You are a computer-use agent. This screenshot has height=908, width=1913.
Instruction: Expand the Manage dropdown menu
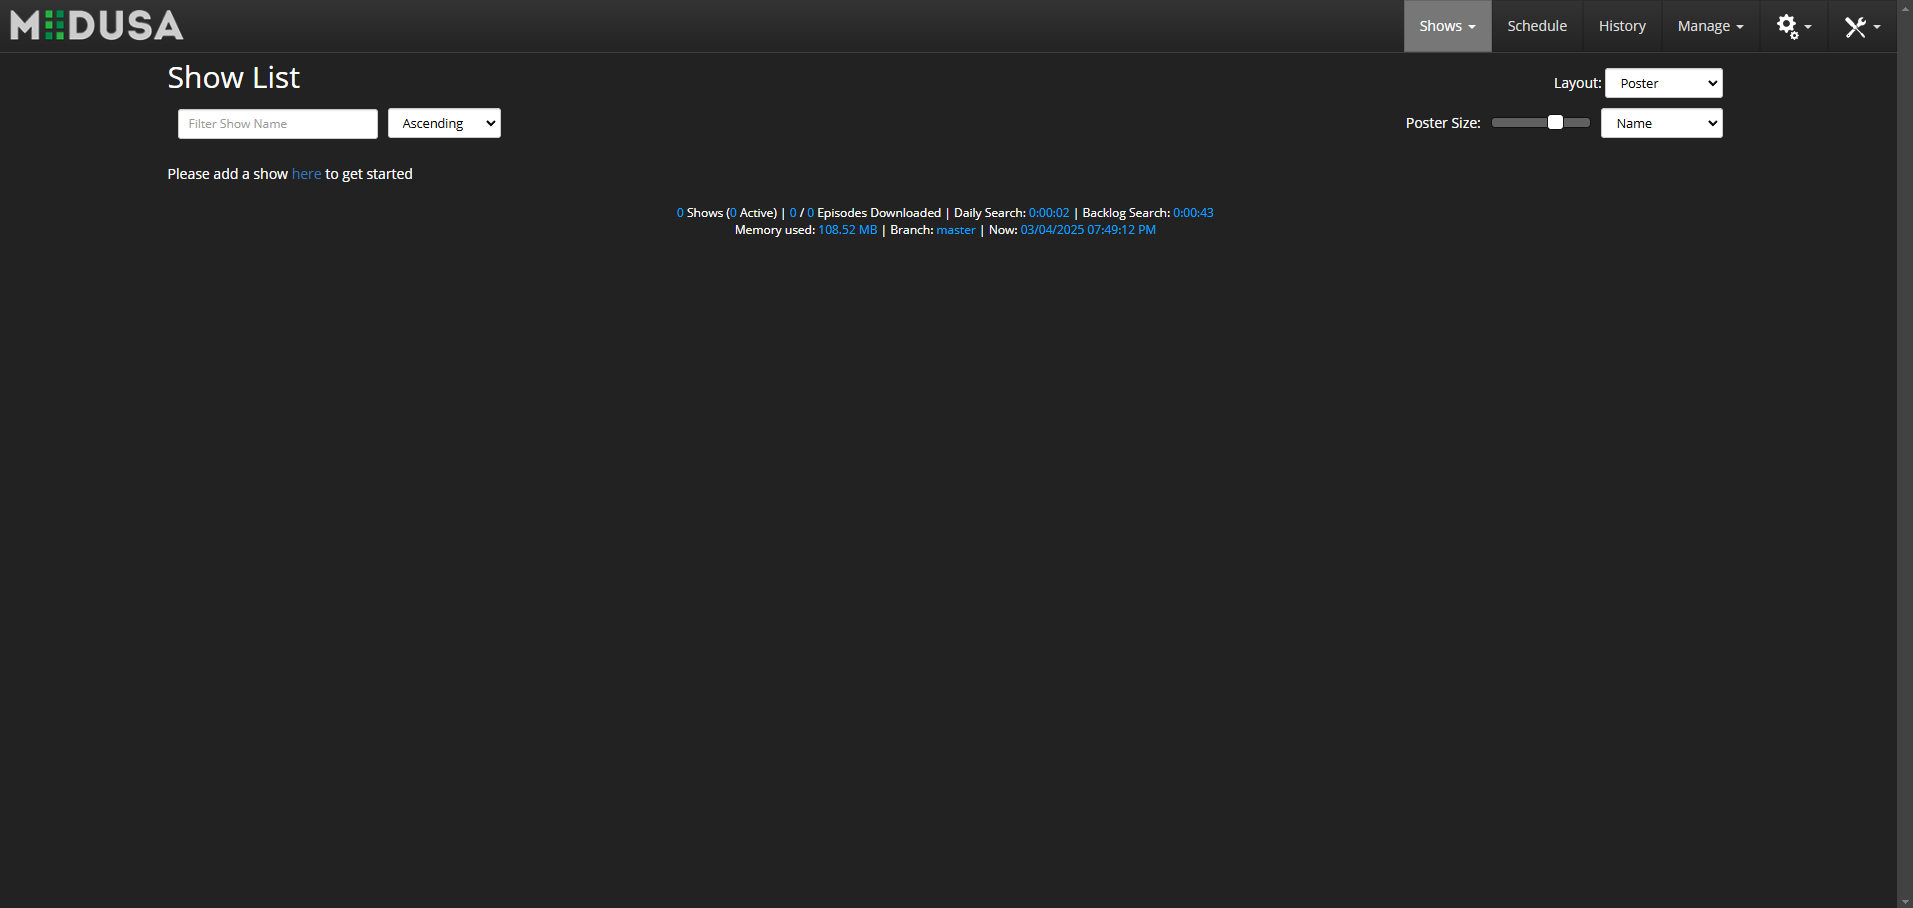(x=1709, y=26)
